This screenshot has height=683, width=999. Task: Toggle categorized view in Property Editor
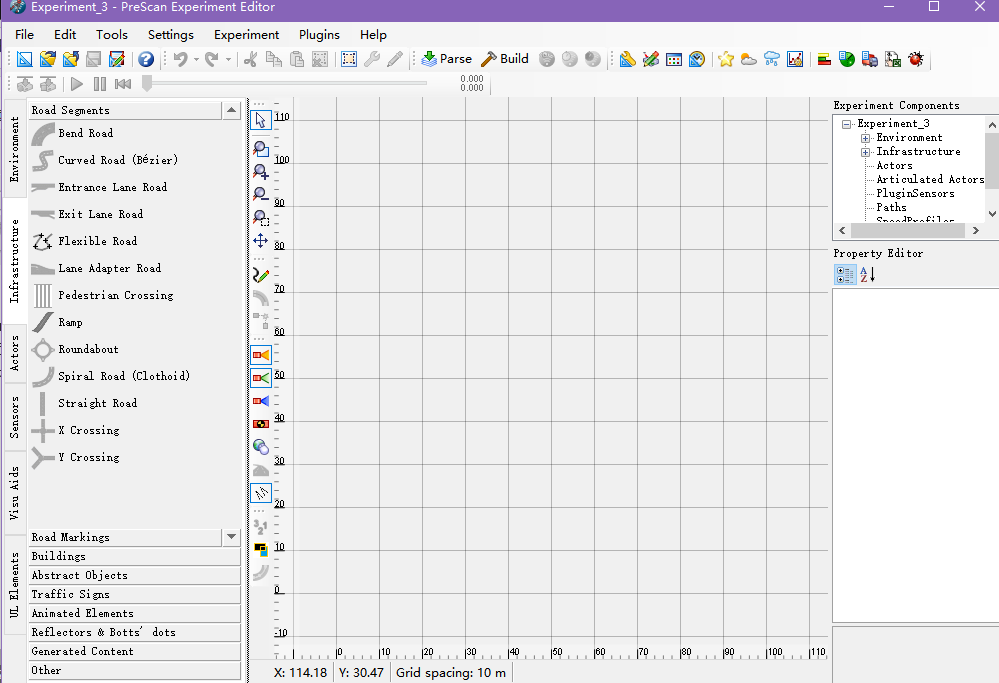pos(845,275)
